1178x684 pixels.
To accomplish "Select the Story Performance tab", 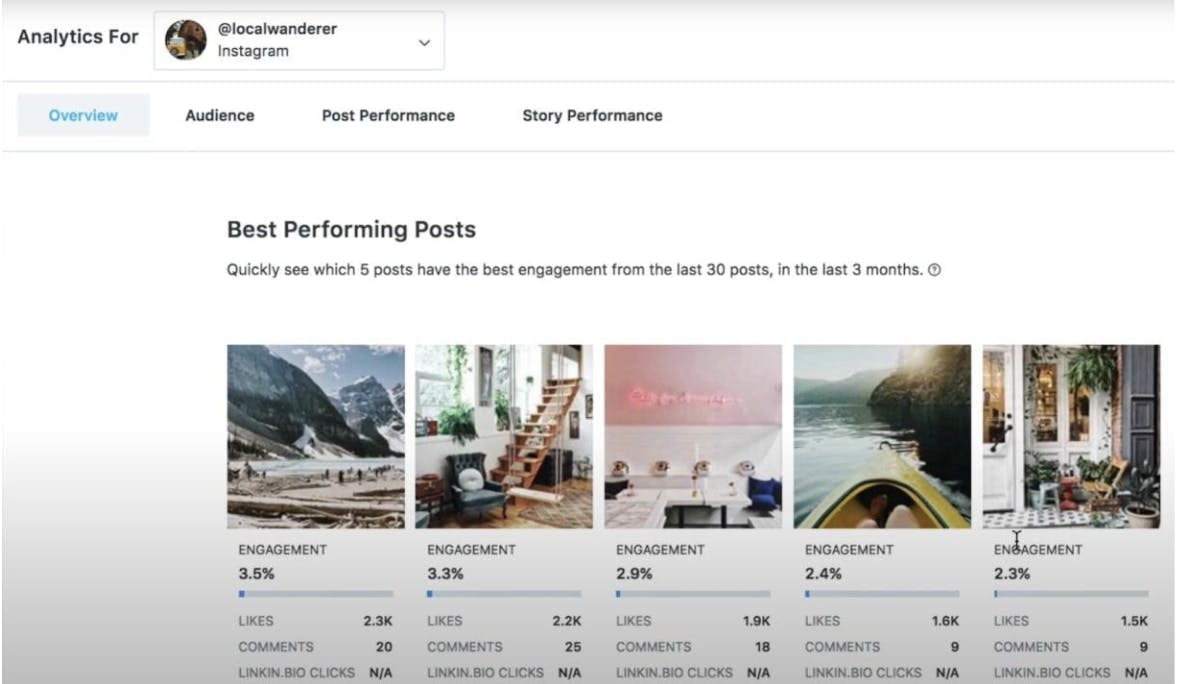I will (592, 115).
